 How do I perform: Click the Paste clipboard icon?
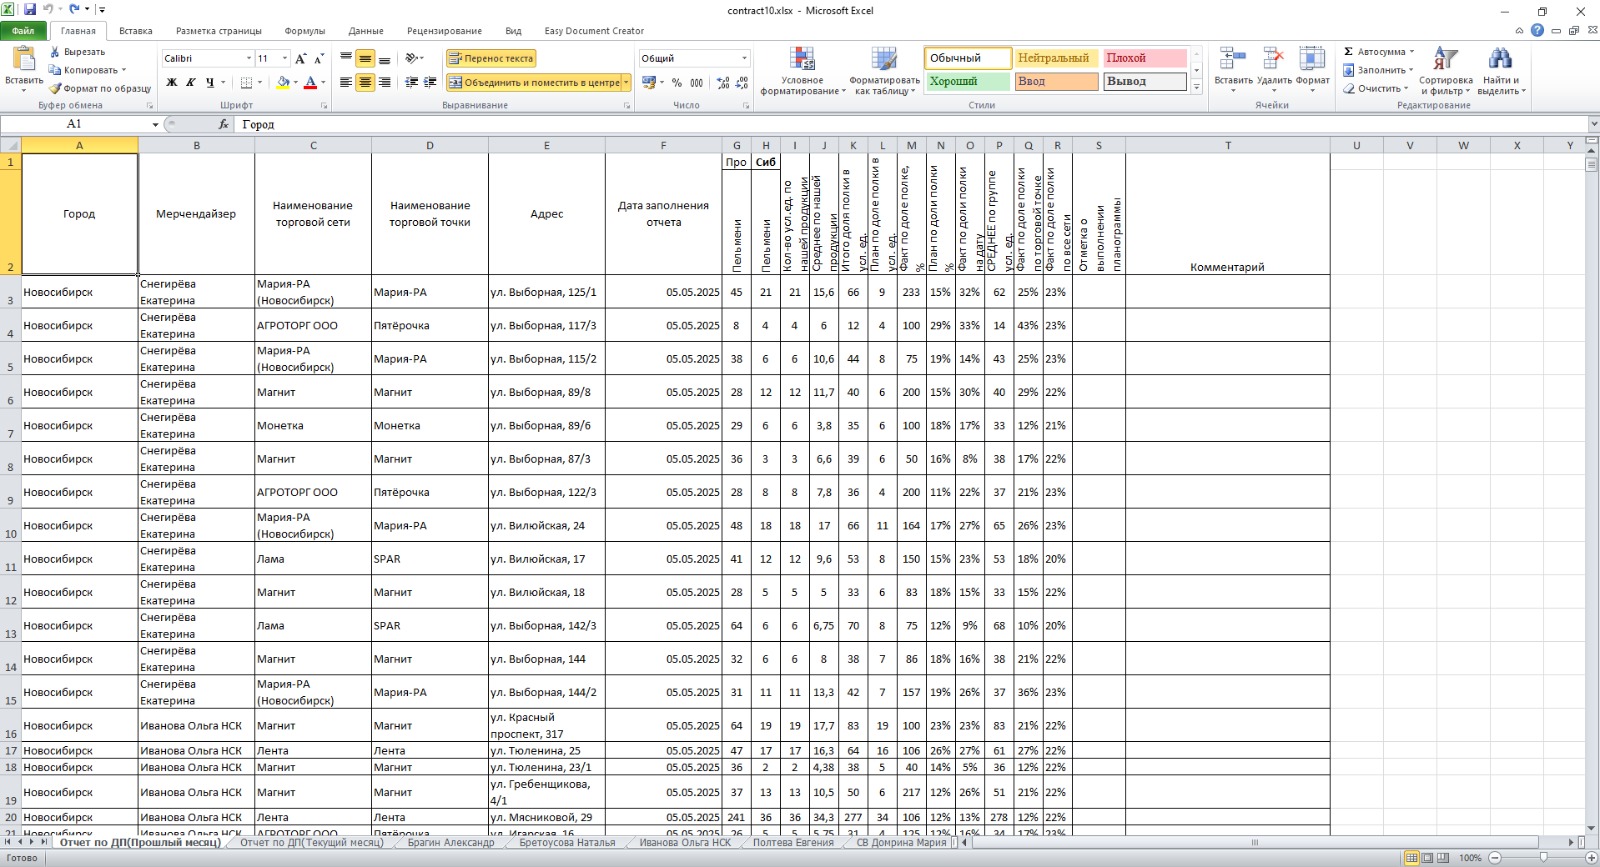click(x=23, y=58)
